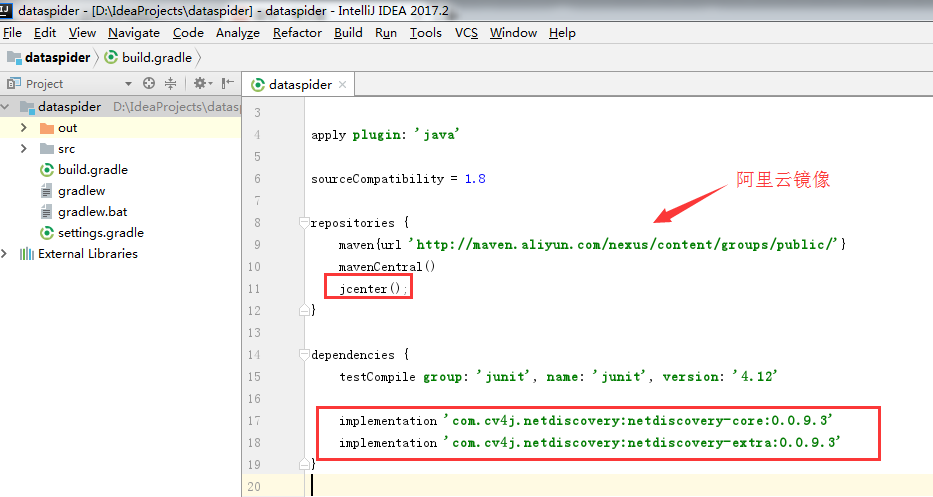
Task: Click the jcenter() line in editor
Action: tap(373, 289)
